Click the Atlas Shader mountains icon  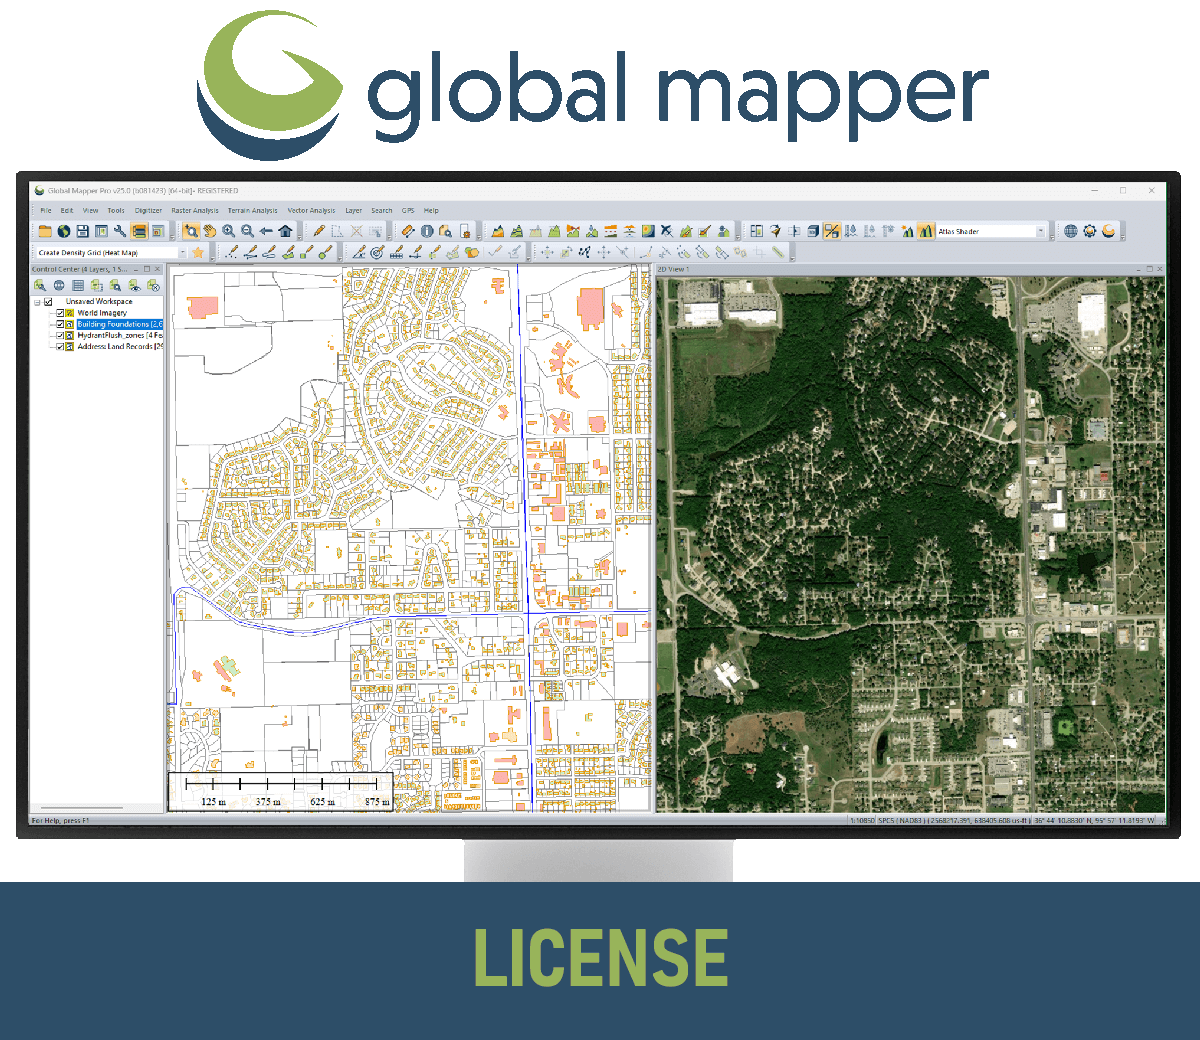tap(927, 231)
